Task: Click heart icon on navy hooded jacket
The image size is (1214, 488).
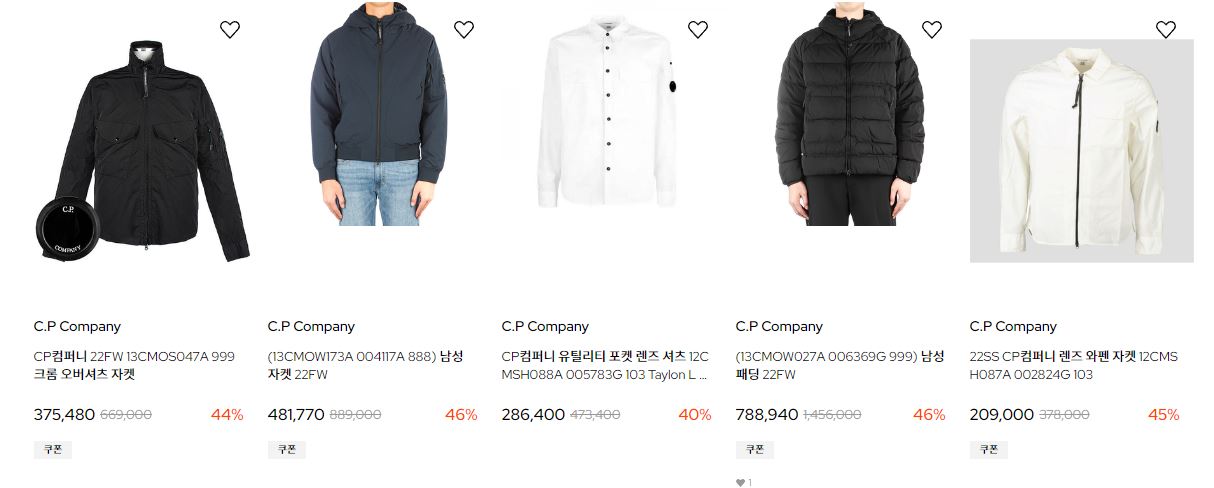Action: click(464, 29)
